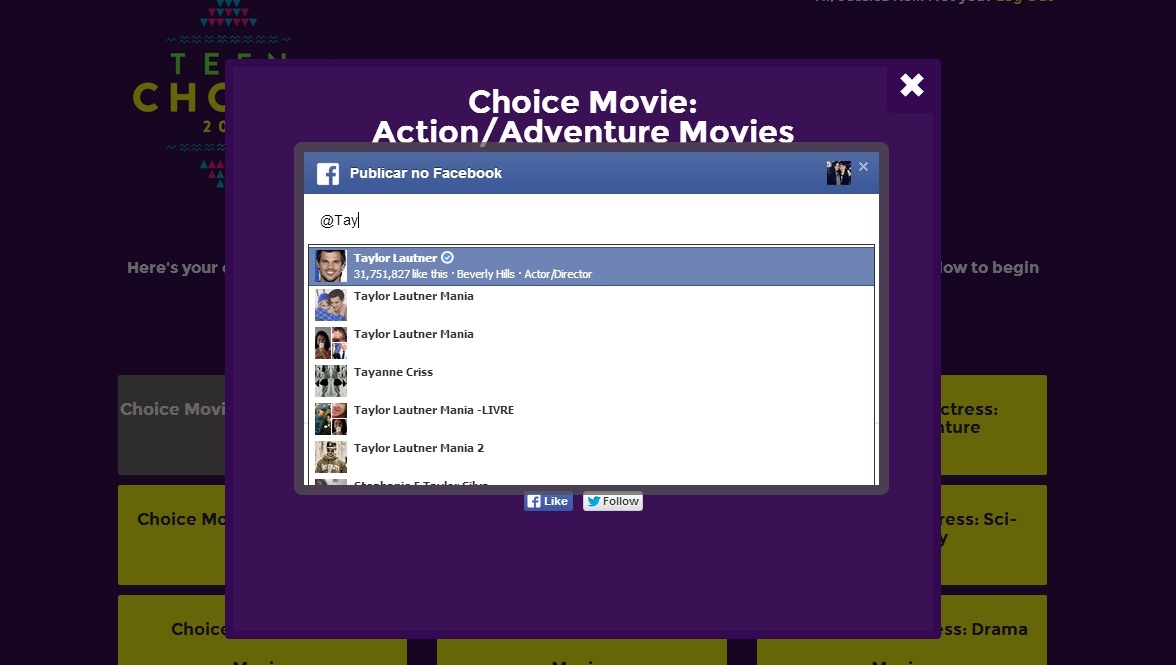This screenshot has width=1176, height=665.
Task: Select the verified Taylor Lautner suggestion
Action: coord(591,266)
